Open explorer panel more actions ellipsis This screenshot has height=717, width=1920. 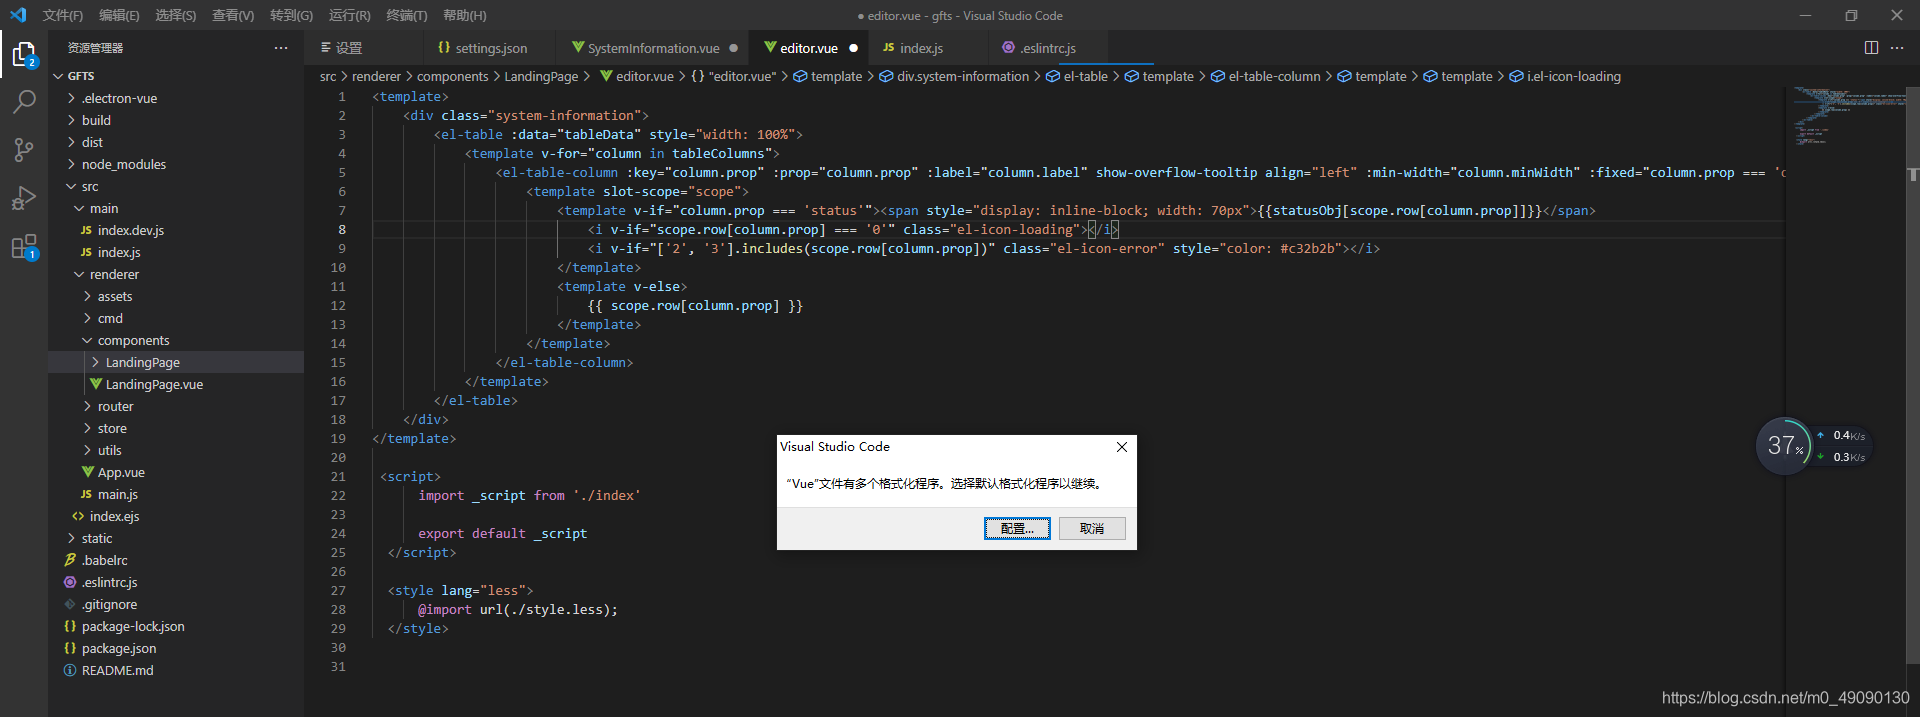point(281,48)
